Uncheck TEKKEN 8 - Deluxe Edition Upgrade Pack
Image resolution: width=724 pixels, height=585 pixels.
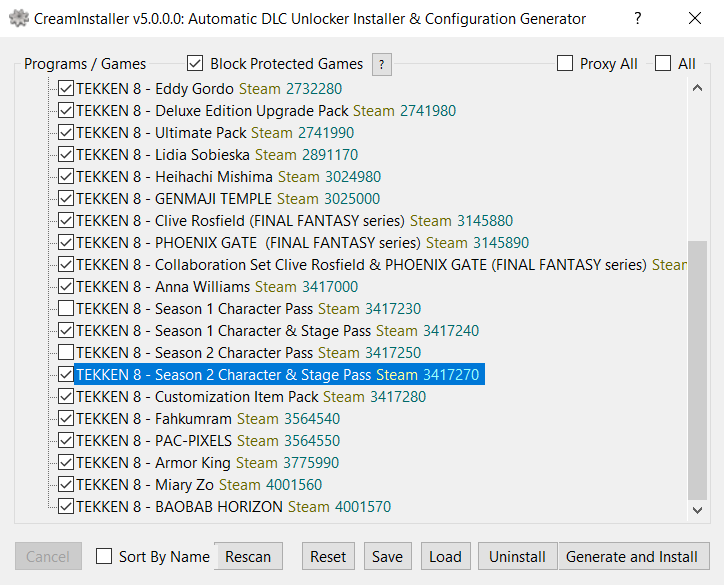tap(66, 111)
